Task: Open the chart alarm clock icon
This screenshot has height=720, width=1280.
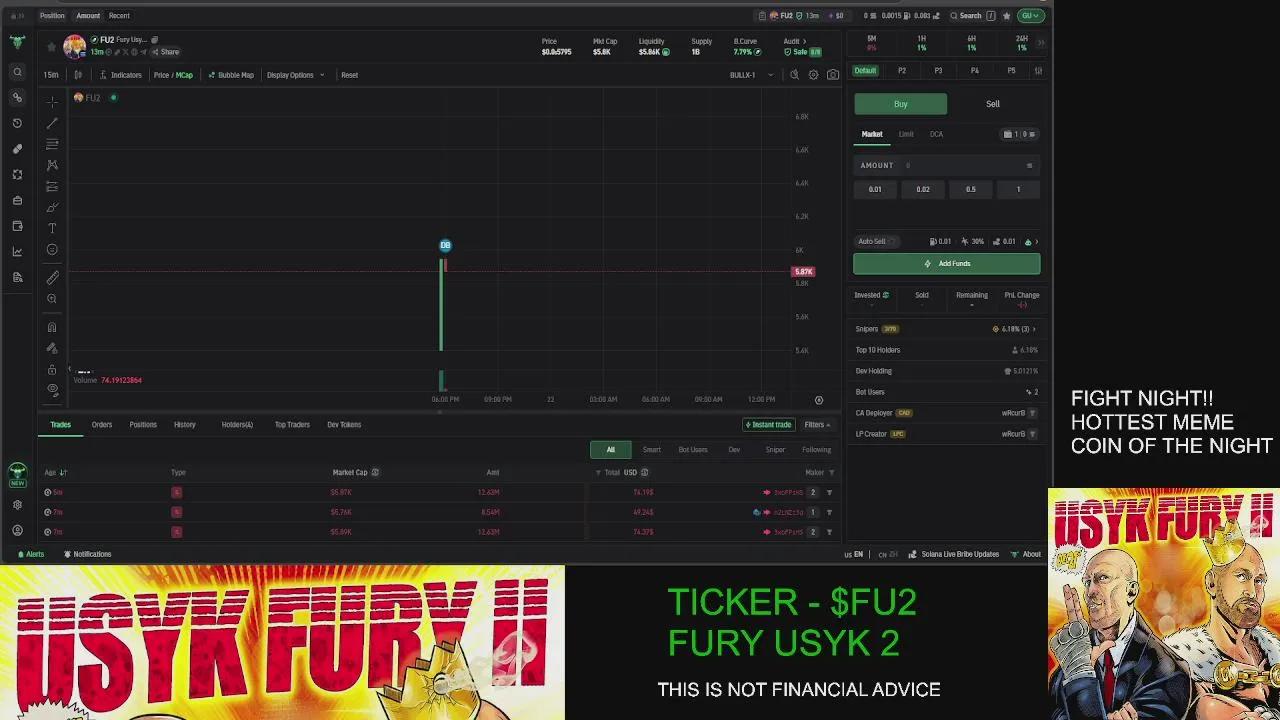Action: [795, 75]
